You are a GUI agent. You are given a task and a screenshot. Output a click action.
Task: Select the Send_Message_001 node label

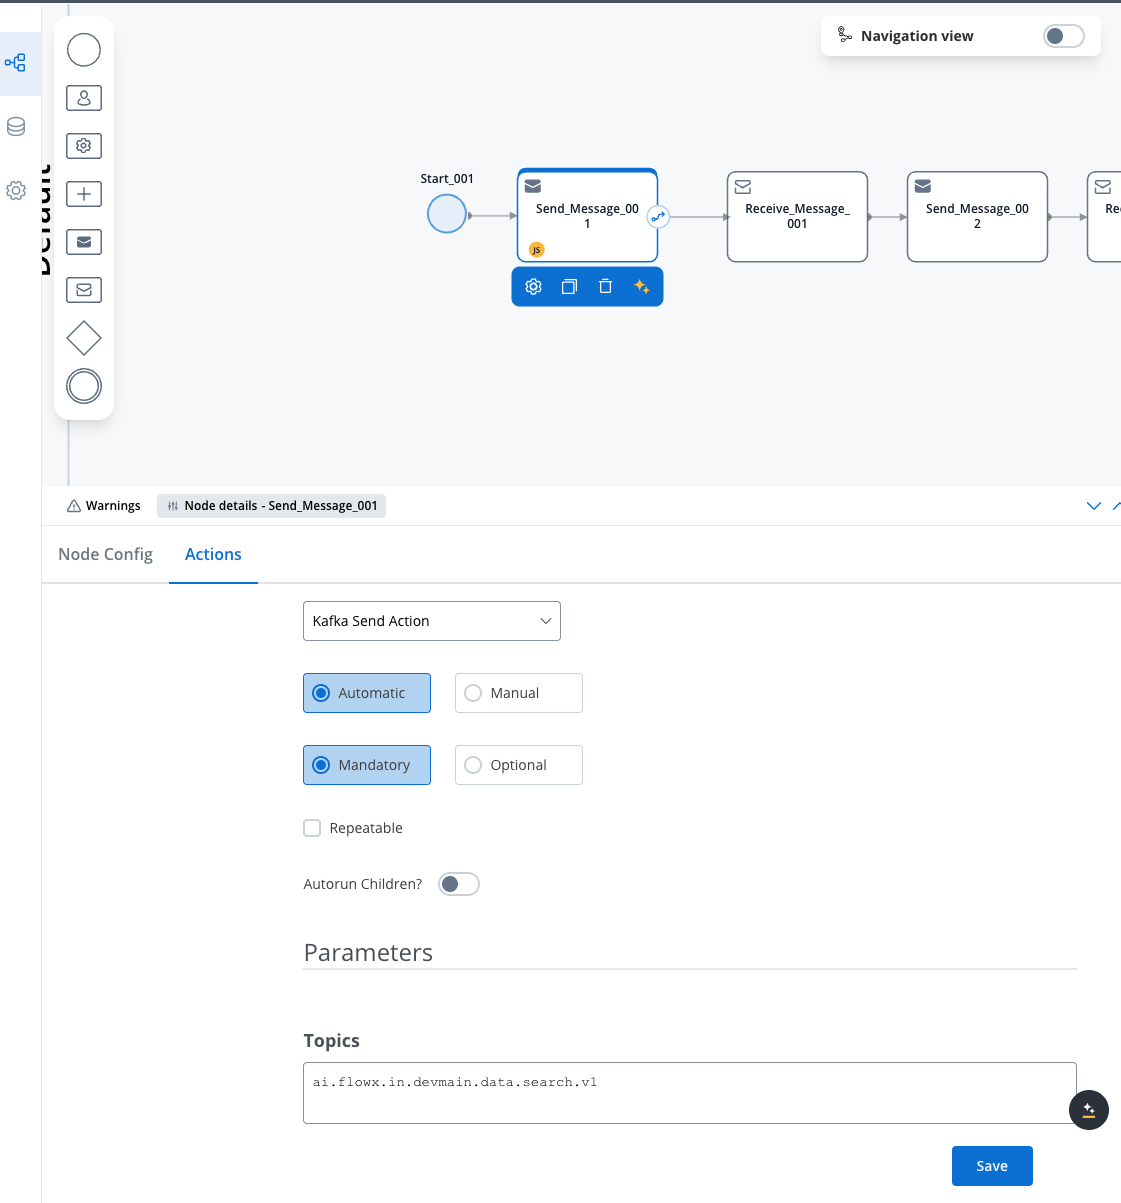pyautogui.click(x=587, y=216)
